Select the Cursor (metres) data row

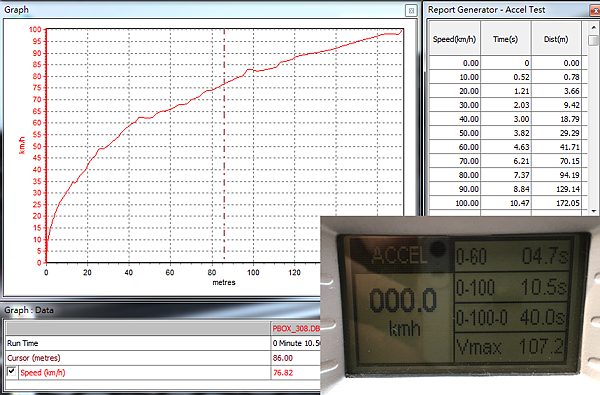pyautogui.click(x=163, y=358)
